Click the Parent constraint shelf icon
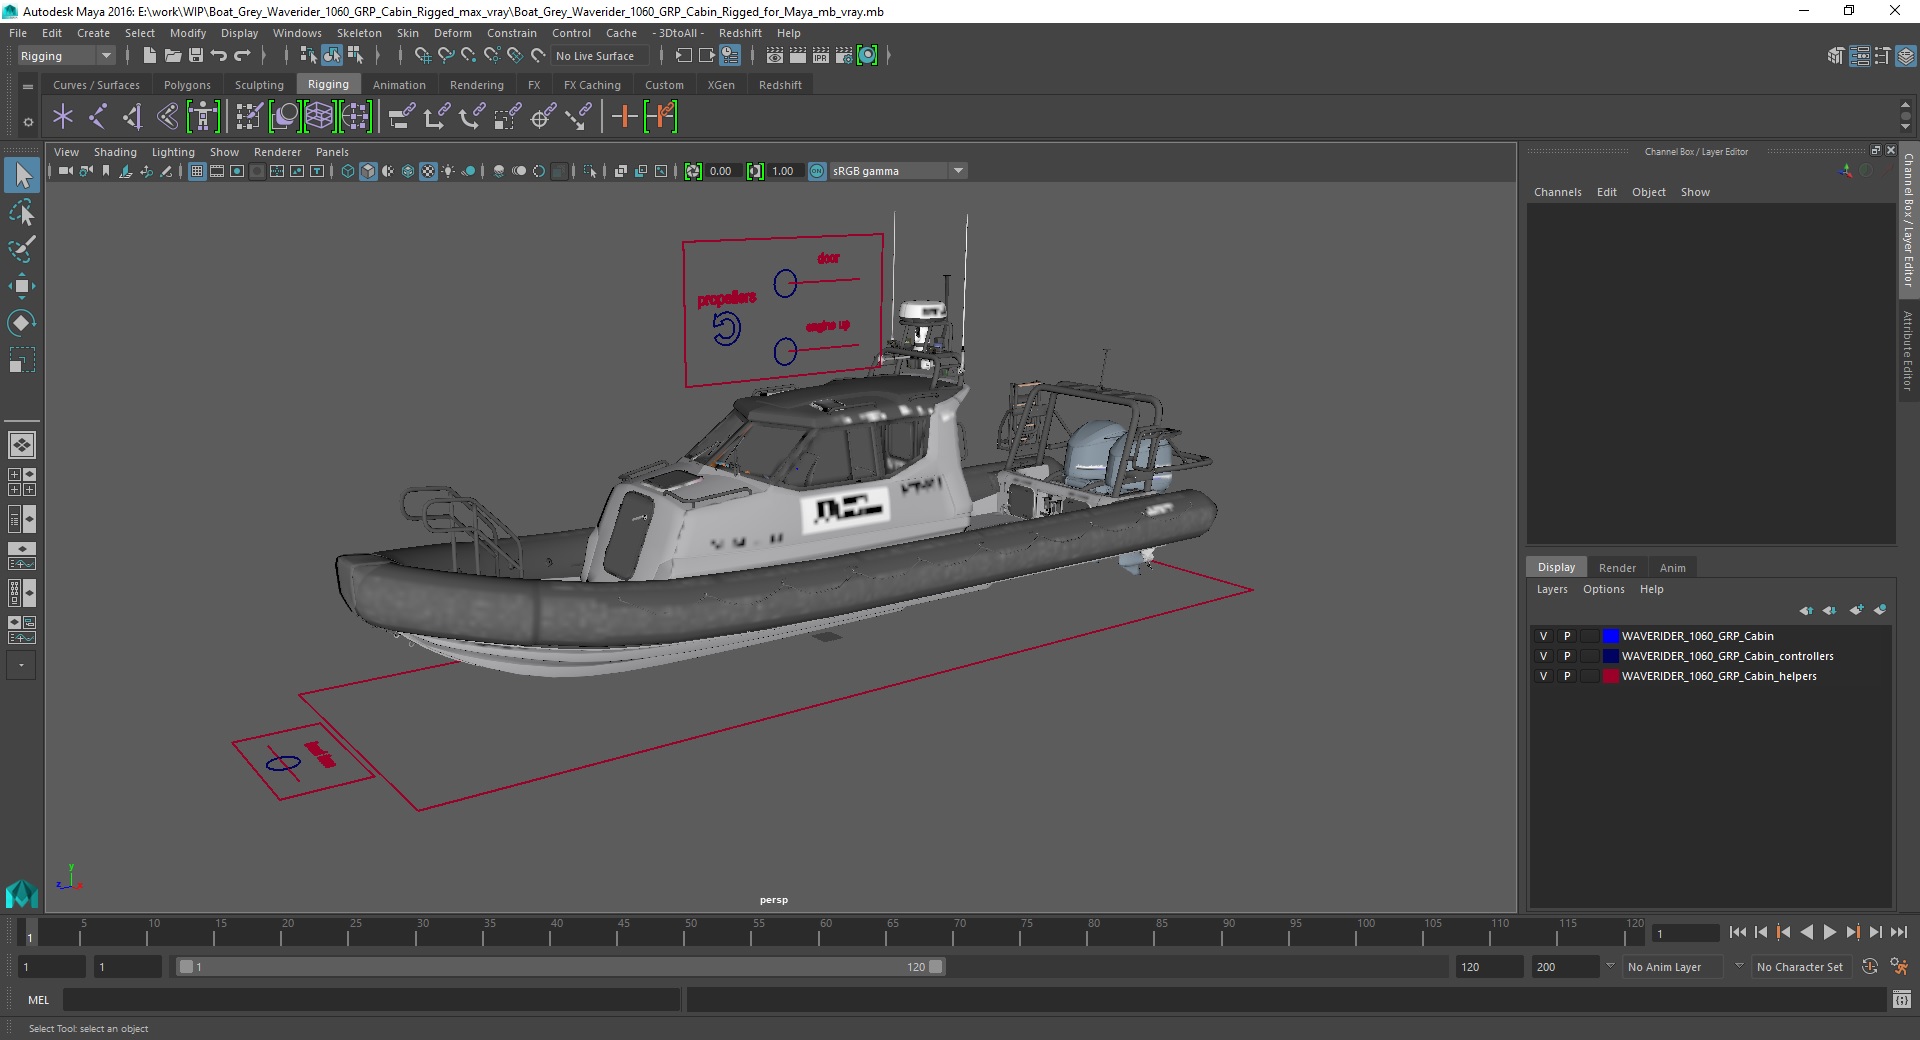Image resolution: width=1920 pixels, height=1040 pixels. (401, 117)
